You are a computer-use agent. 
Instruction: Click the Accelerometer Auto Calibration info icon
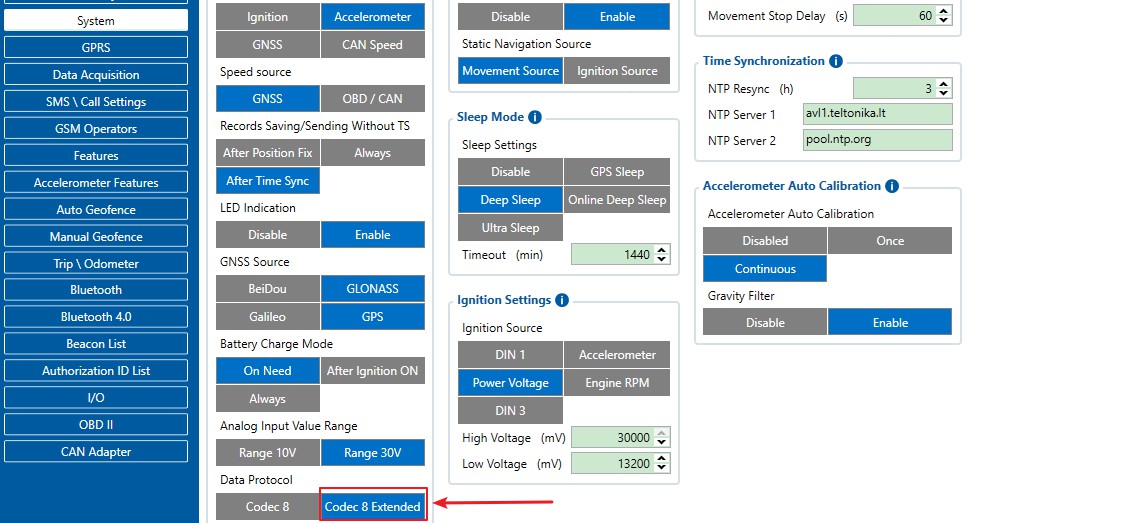[892, 186]
